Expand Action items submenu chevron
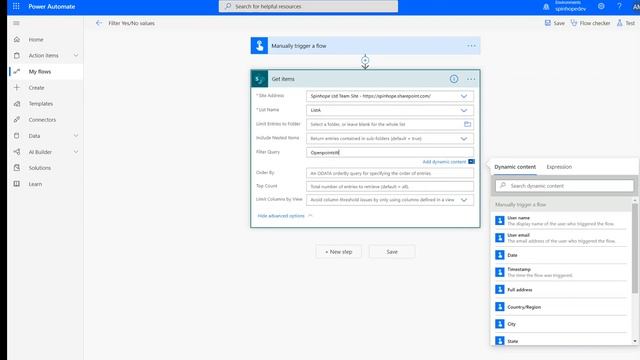The height and width of the screenshot is (360, 640). [76, 56]
